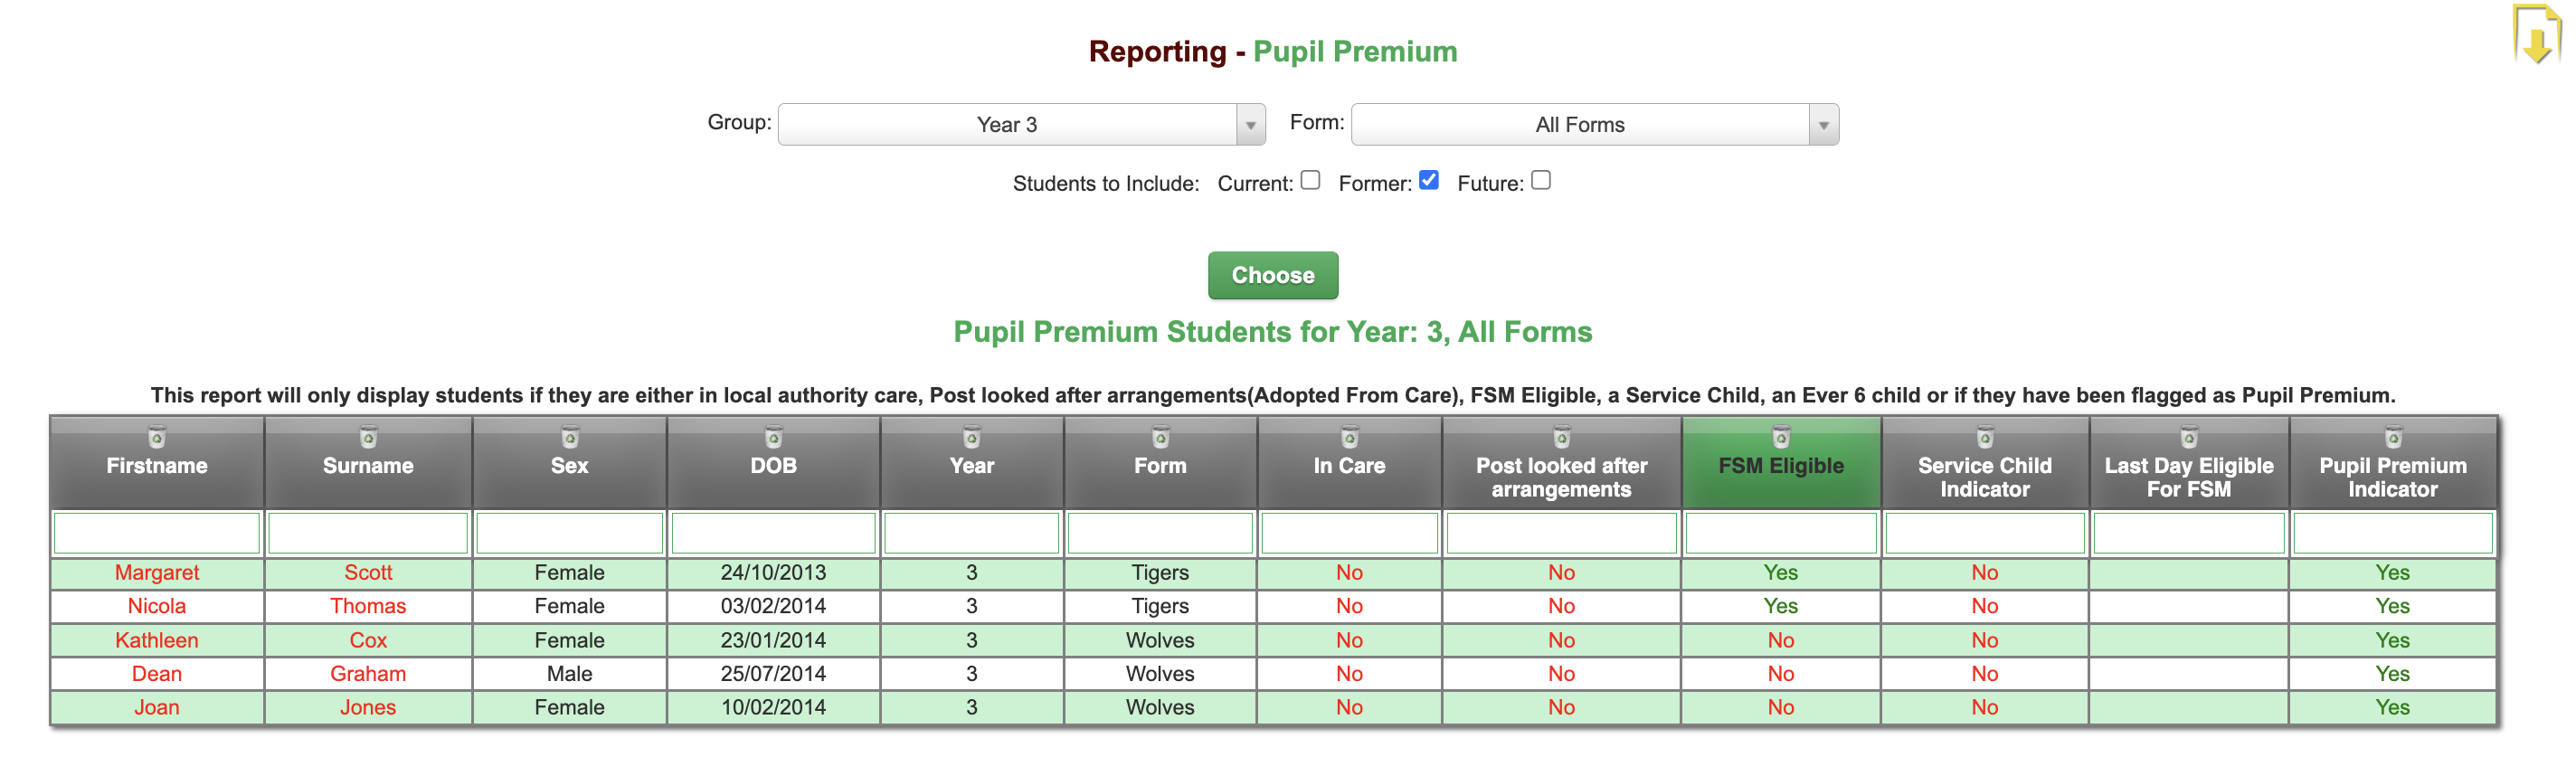Sort by the Sex column header

[569, 466]
